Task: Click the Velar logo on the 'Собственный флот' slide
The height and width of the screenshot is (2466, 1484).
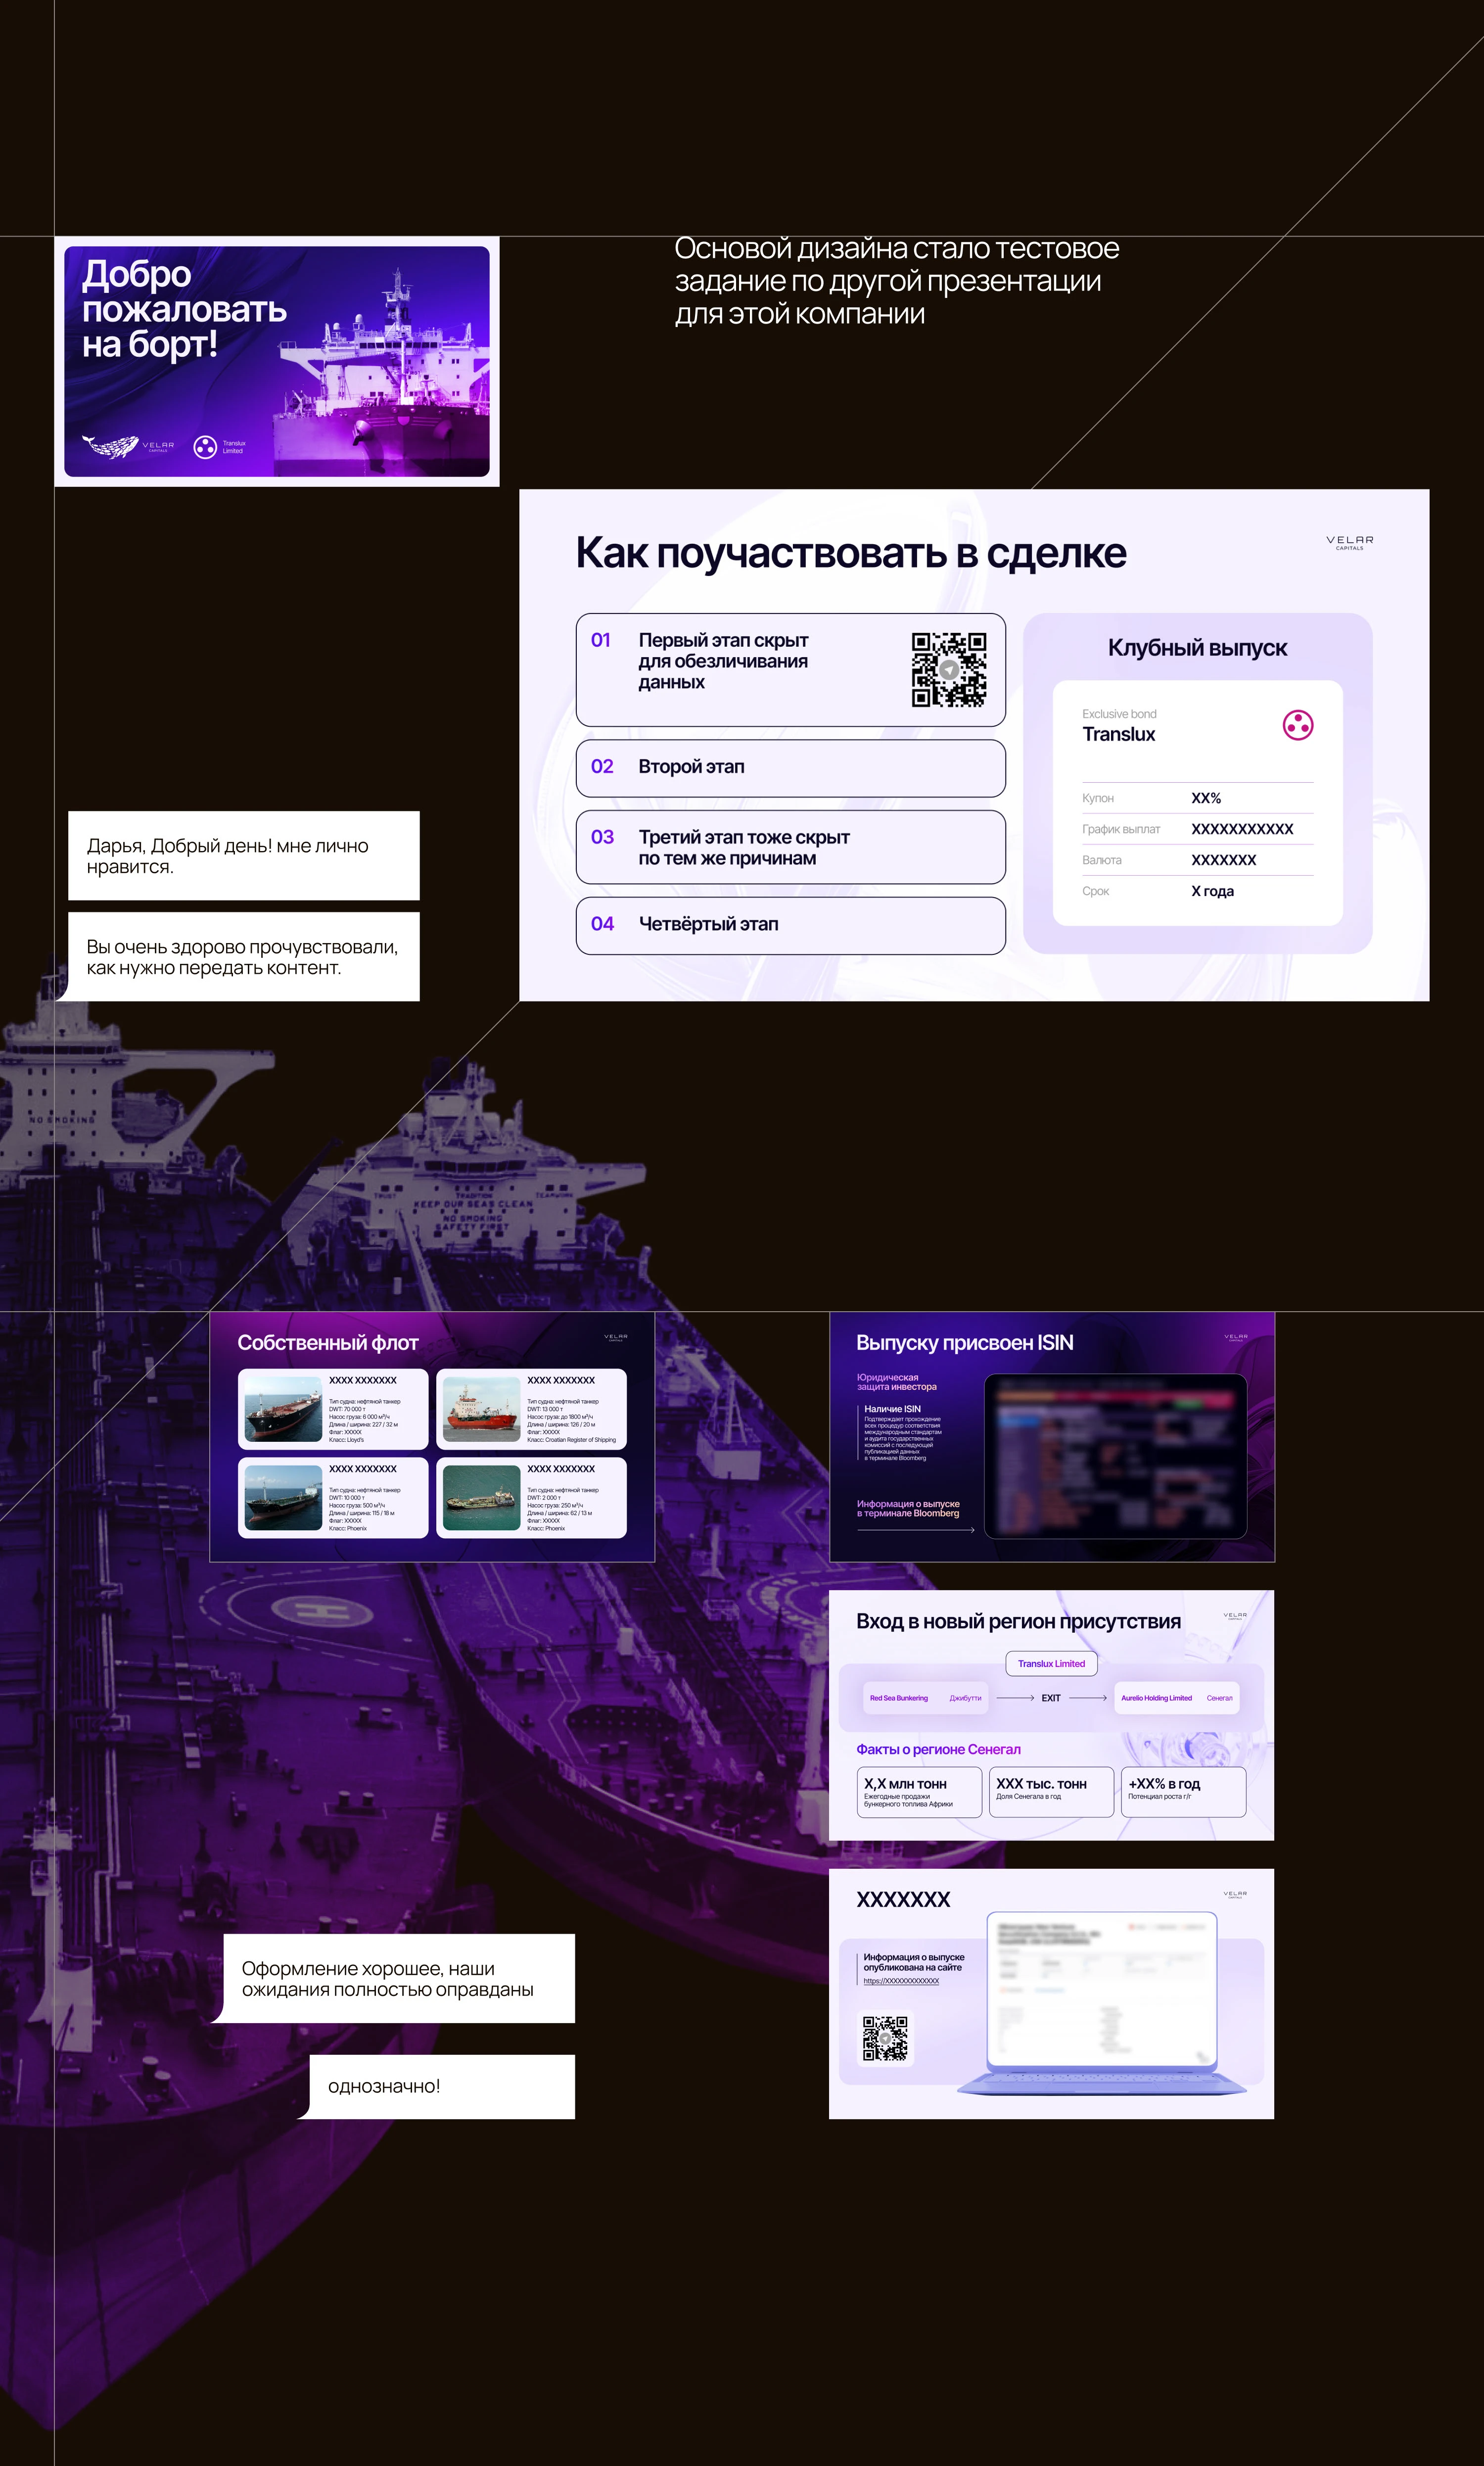Action: tap(617, 1338)
